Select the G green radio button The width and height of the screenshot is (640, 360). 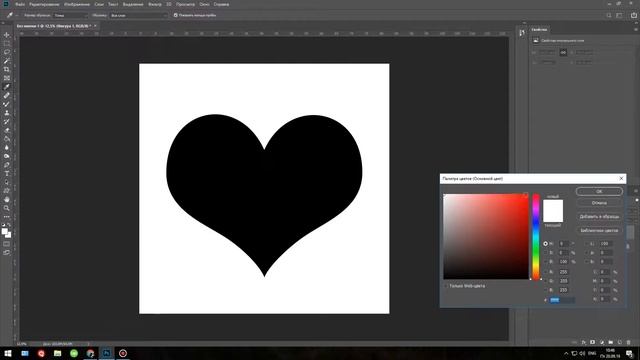coord(545,281)
